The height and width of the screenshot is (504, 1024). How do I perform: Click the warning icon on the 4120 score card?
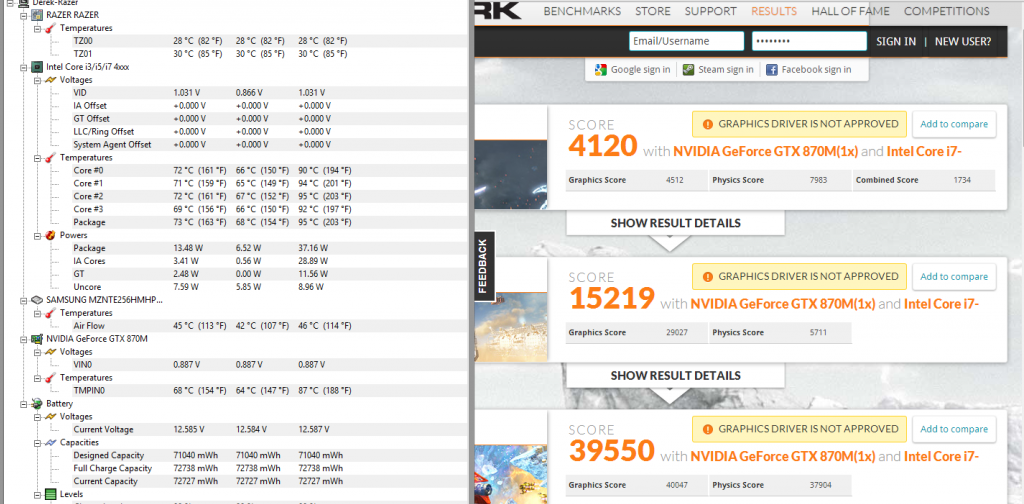pos(708,124)
